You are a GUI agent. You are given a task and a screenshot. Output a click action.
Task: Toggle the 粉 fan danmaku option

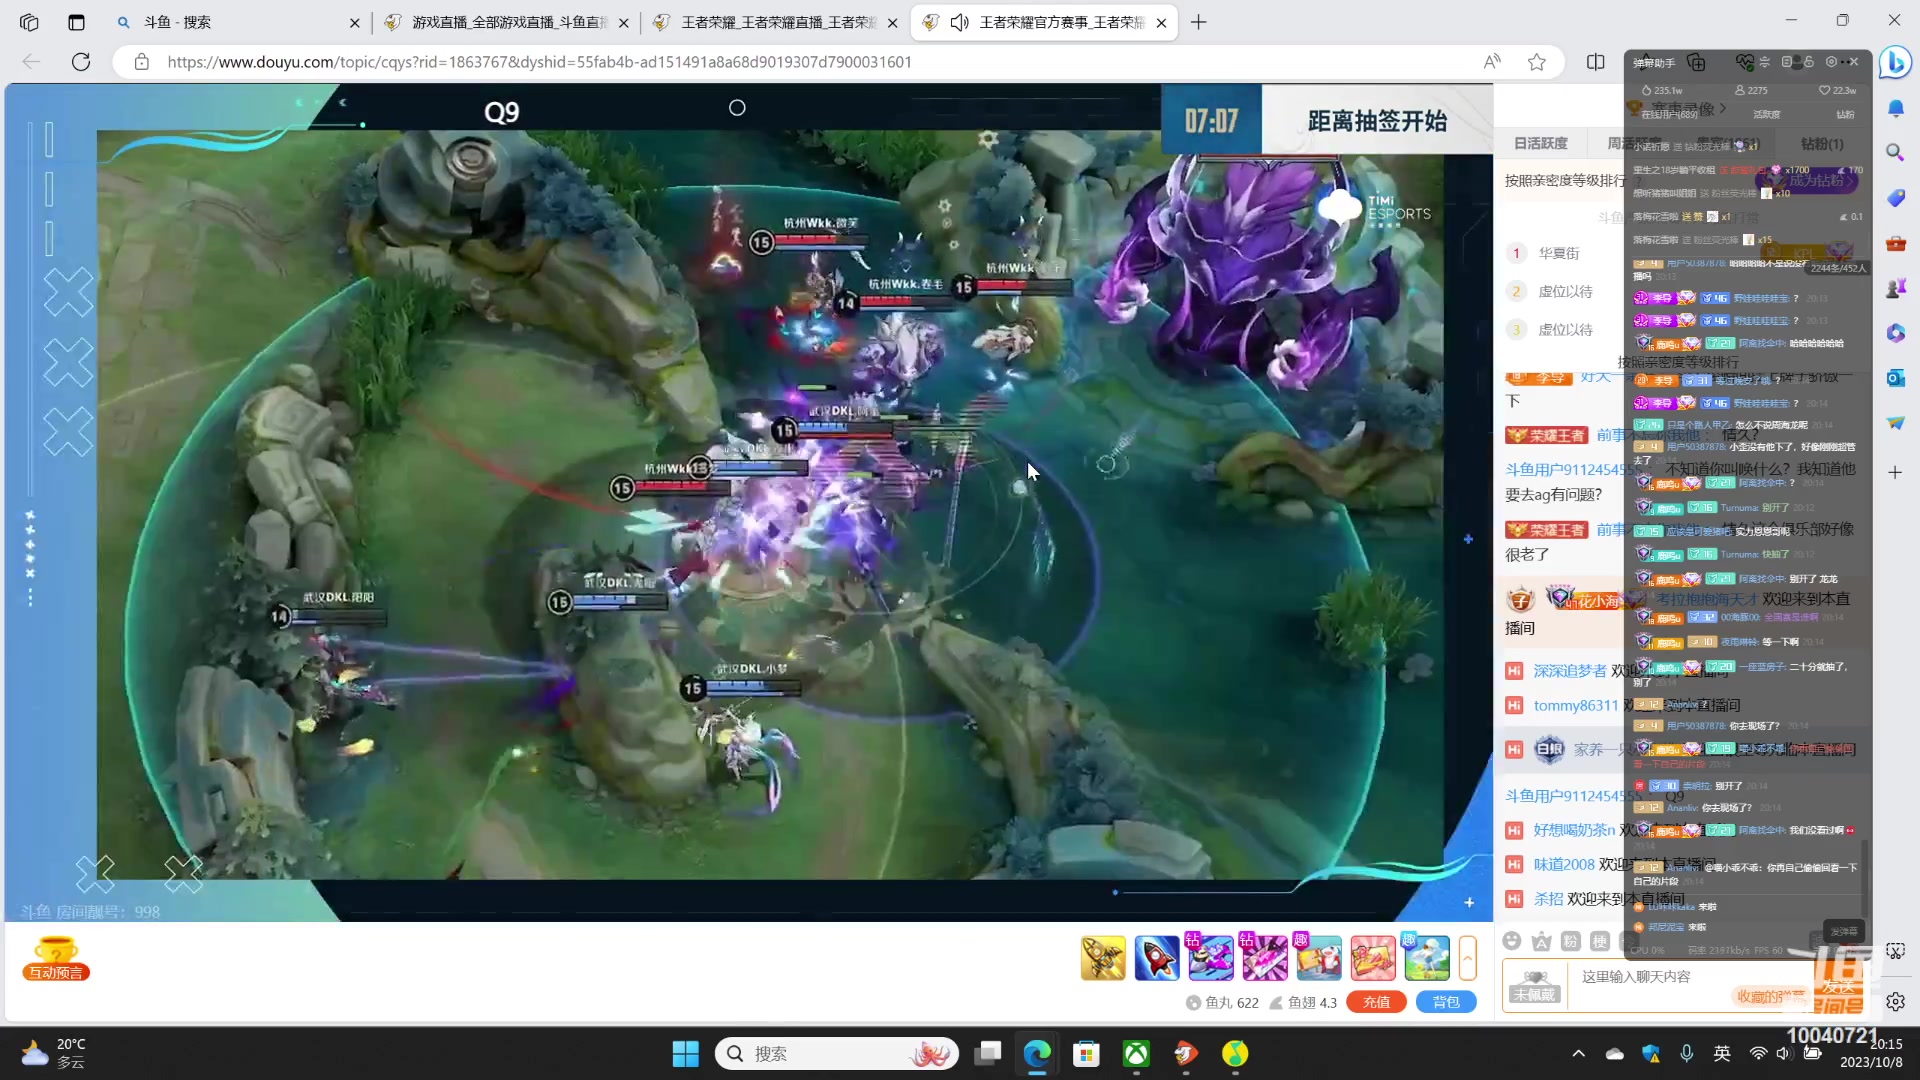click(x=1570, y=941)
